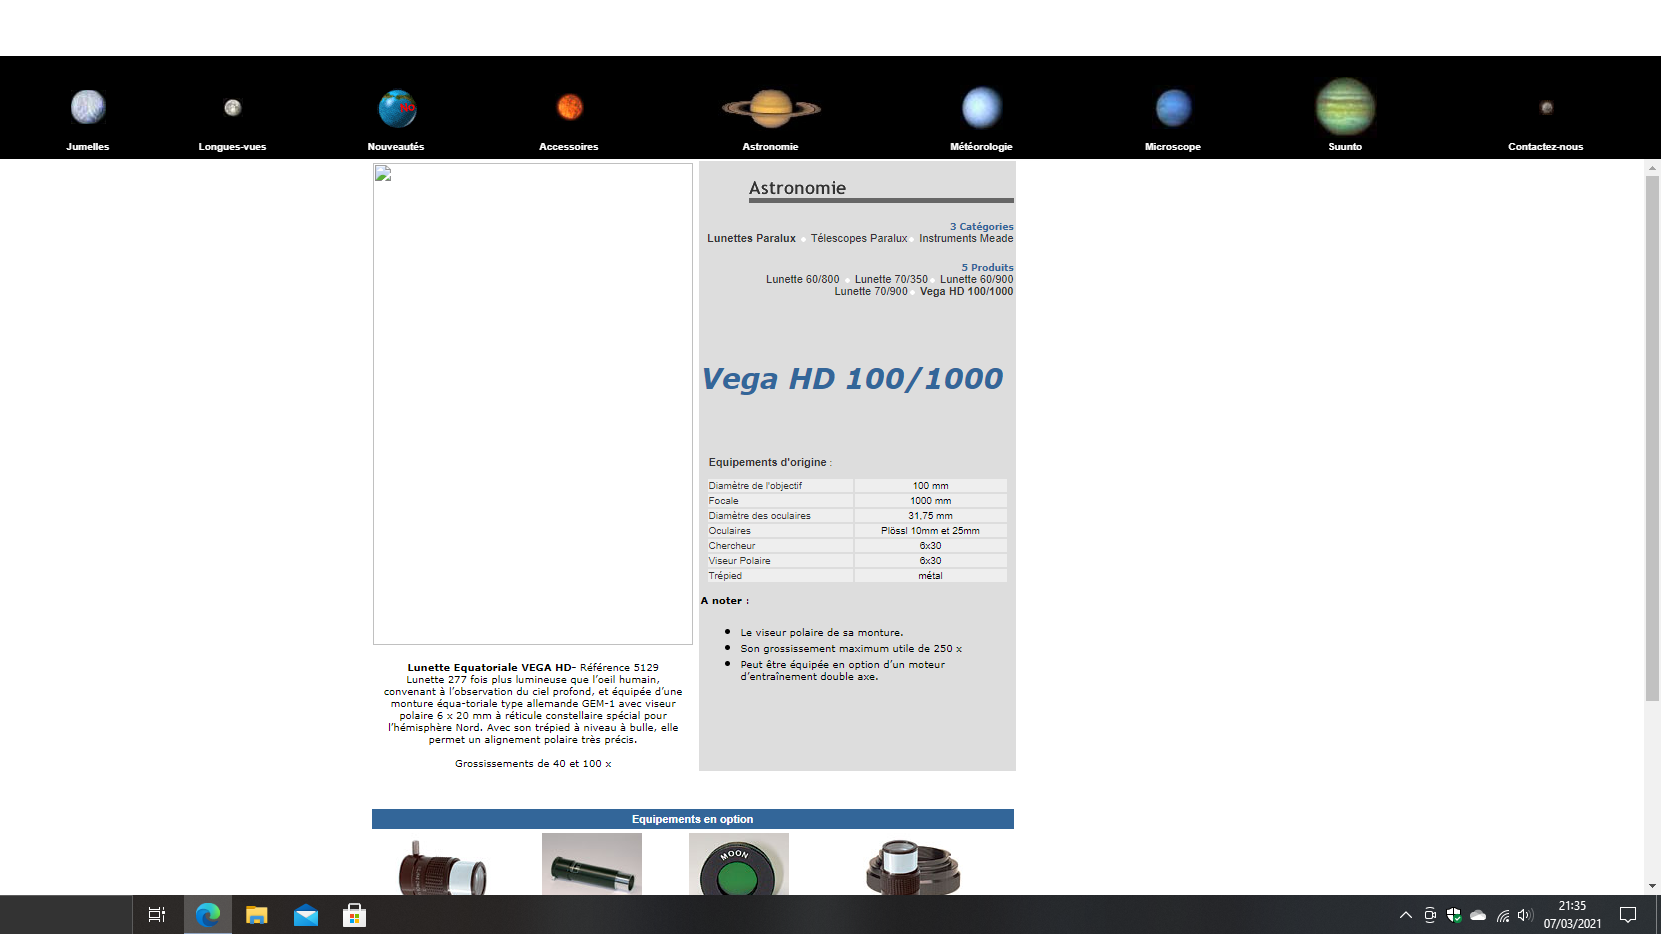Select the Météorologie menu label
1661x934 pixels.
tap(981, 146)
